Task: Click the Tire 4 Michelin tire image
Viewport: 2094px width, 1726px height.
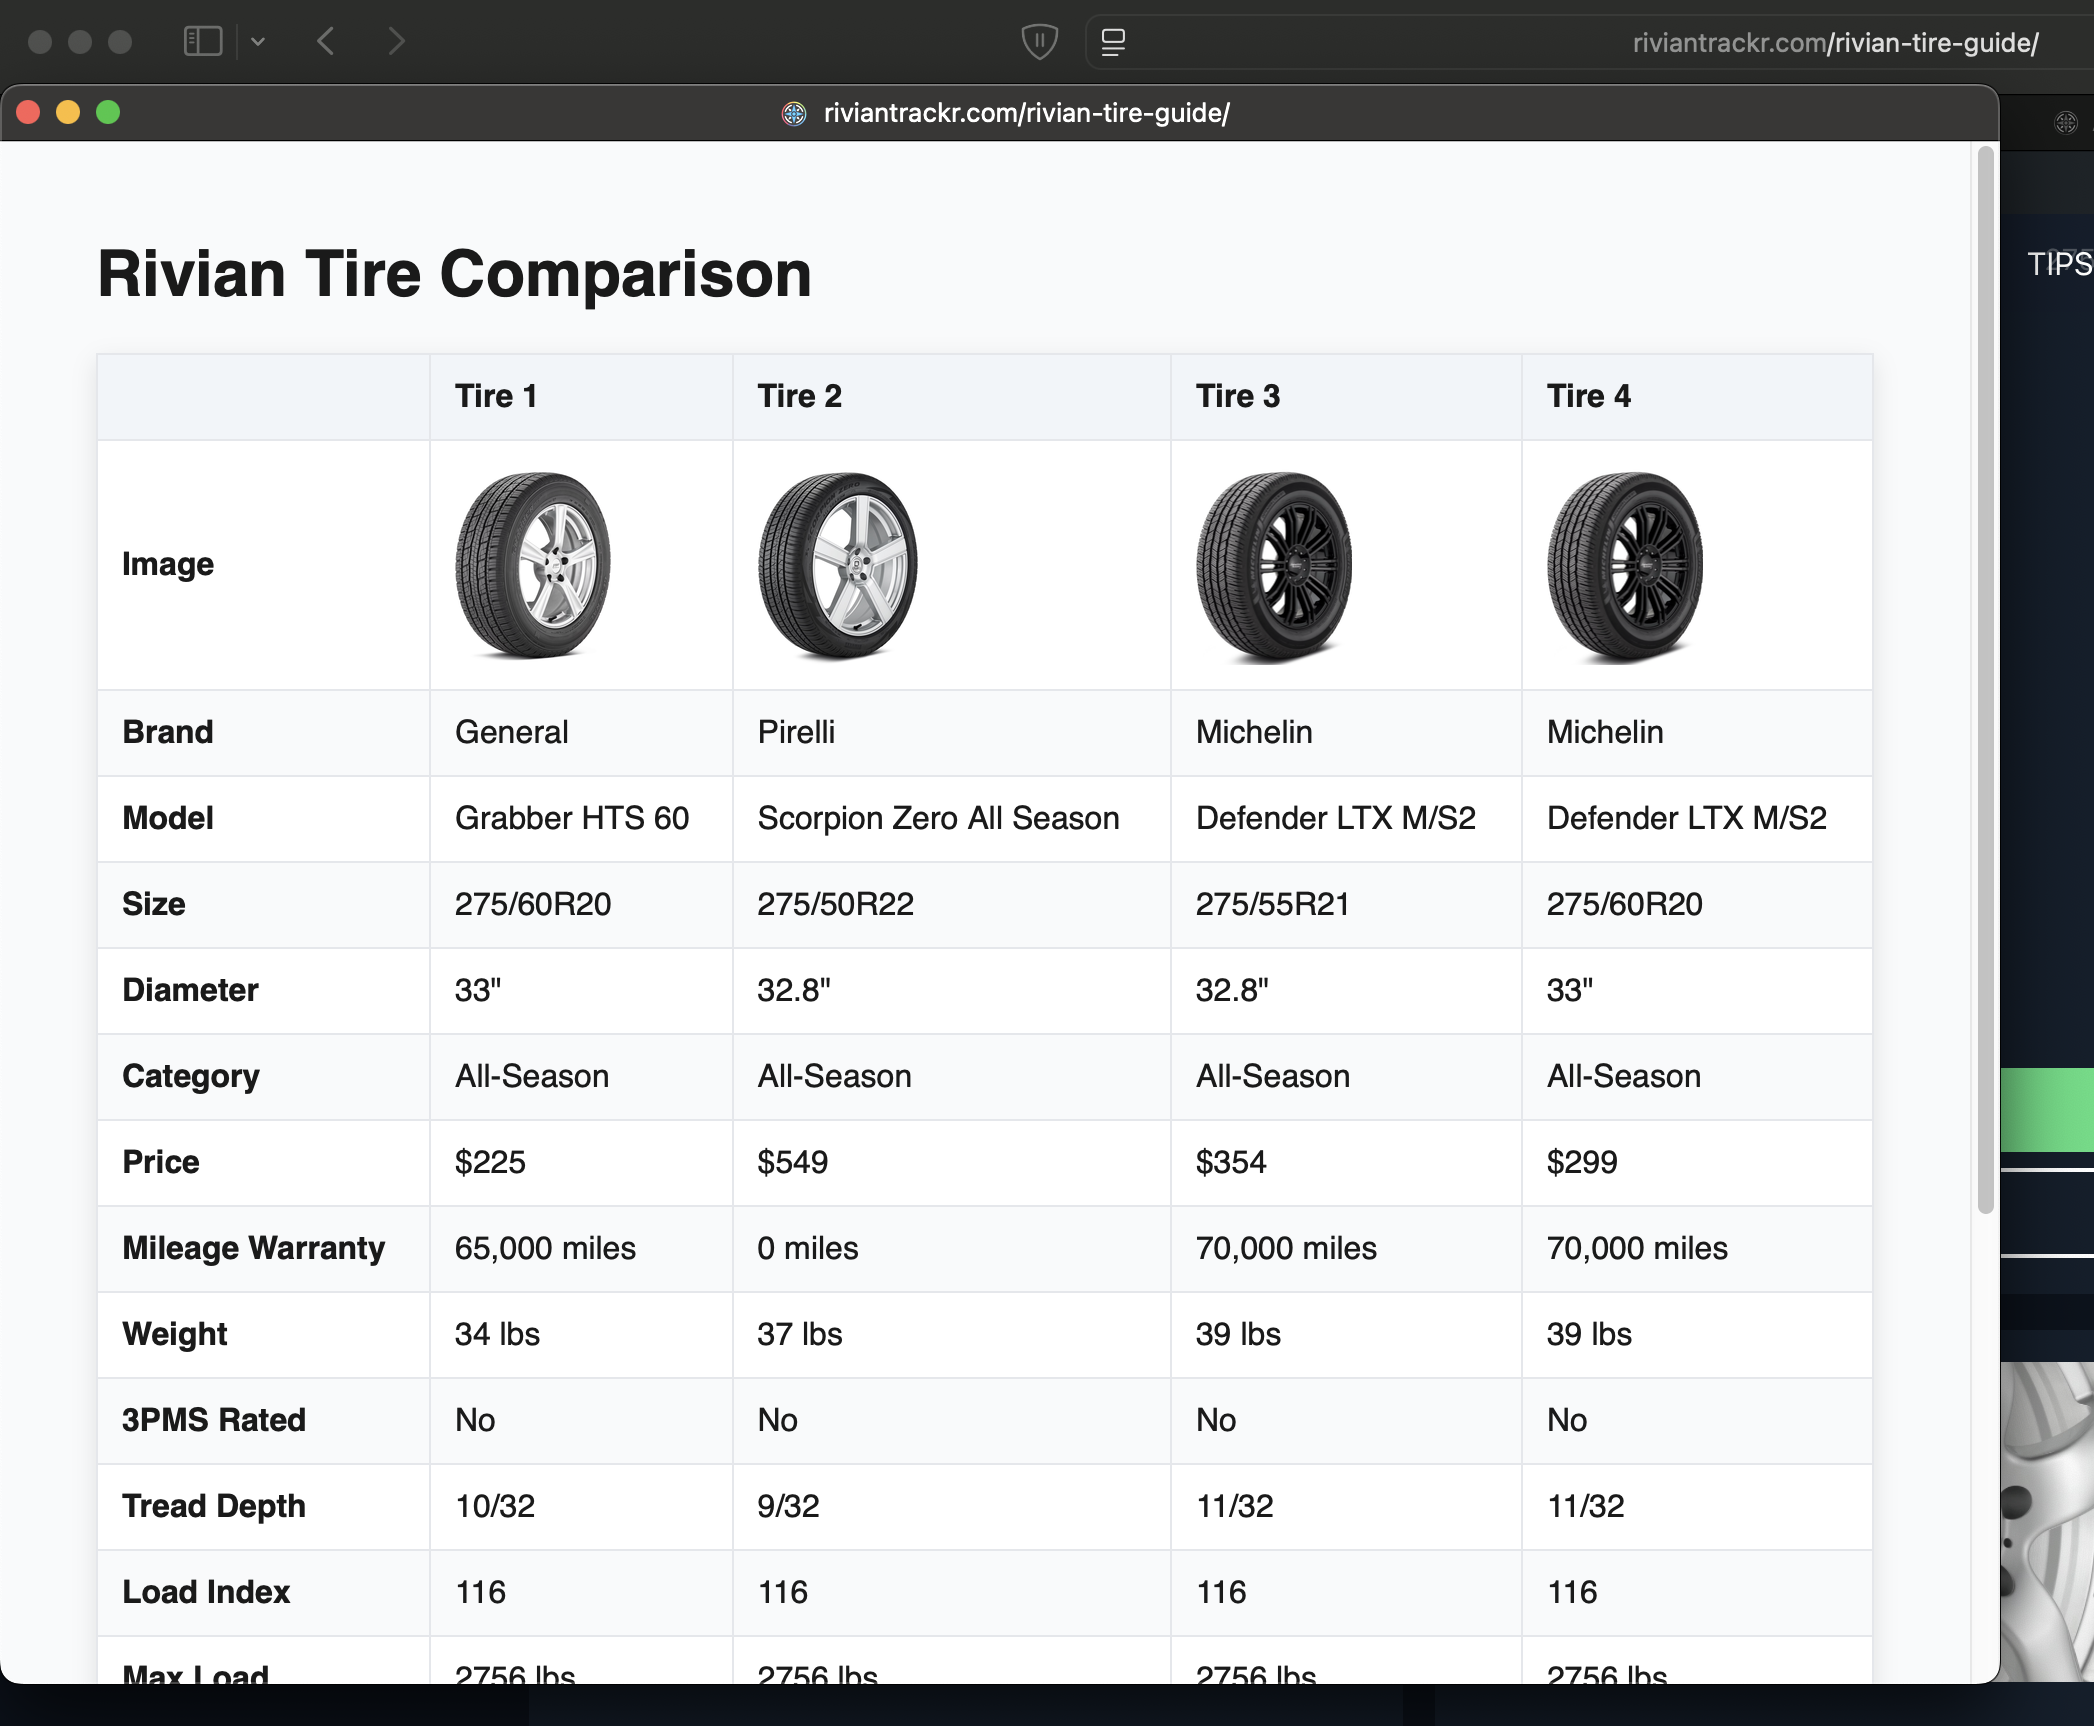Action: pyautogui.click(x=1625, y=566)
